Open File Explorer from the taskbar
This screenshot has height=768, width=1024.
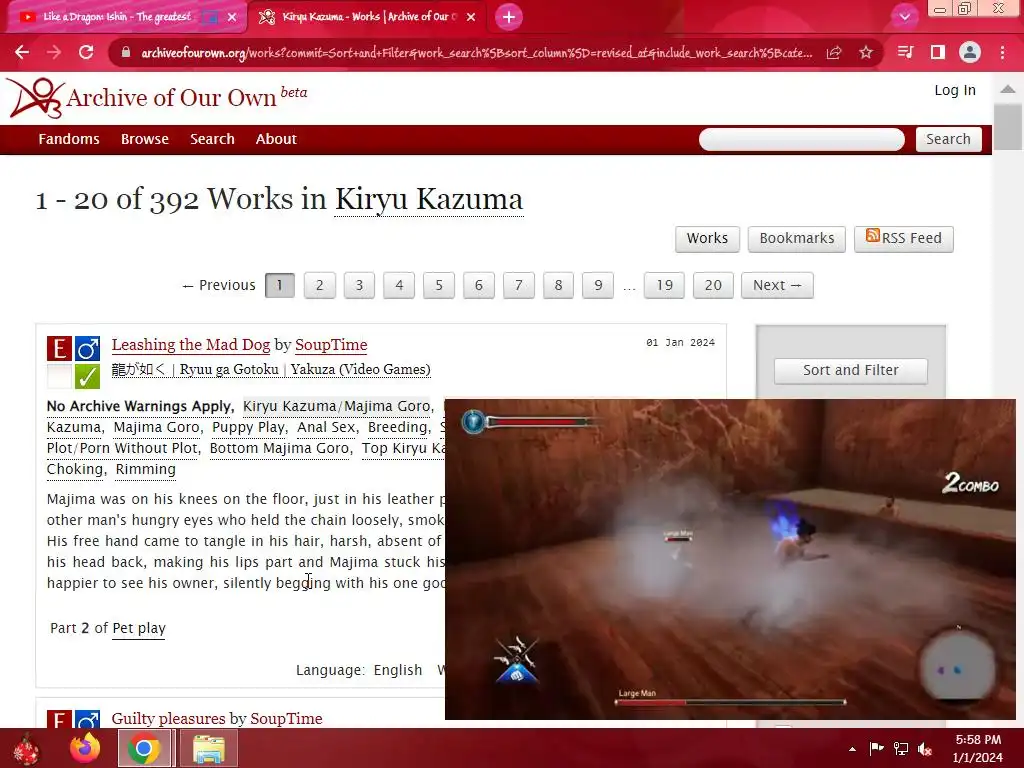click(x=208, y=748)
